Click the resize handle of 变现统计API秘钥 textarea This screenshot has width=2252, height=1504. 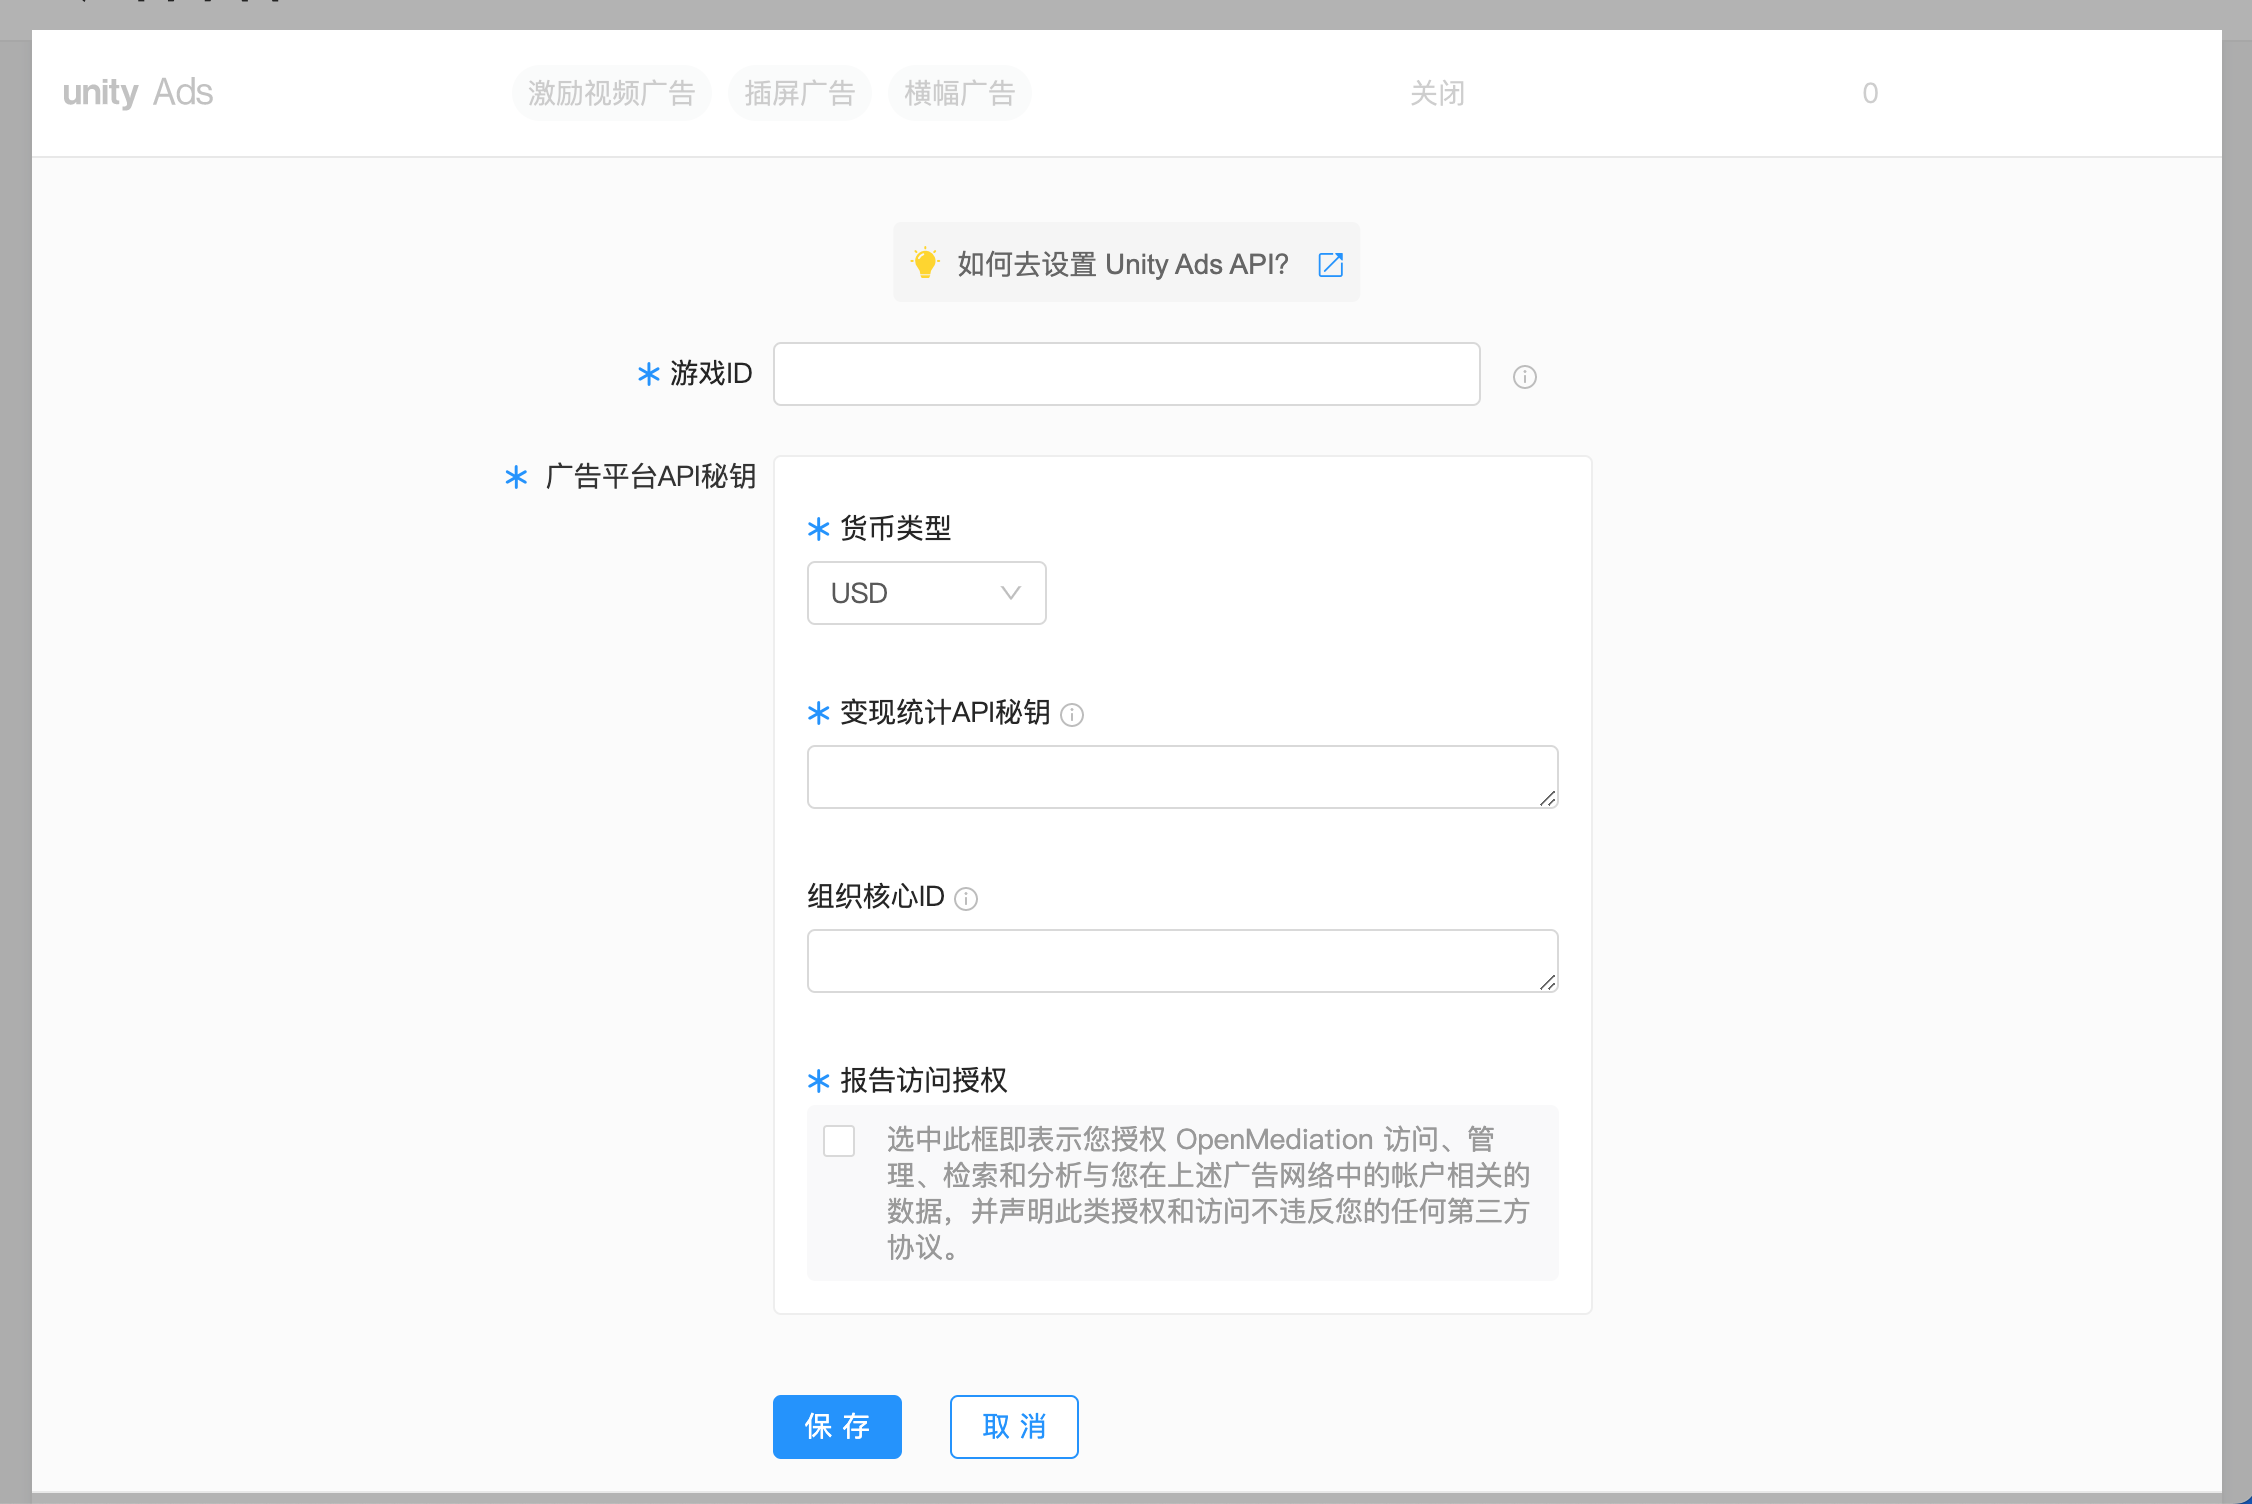[1547, 797]
